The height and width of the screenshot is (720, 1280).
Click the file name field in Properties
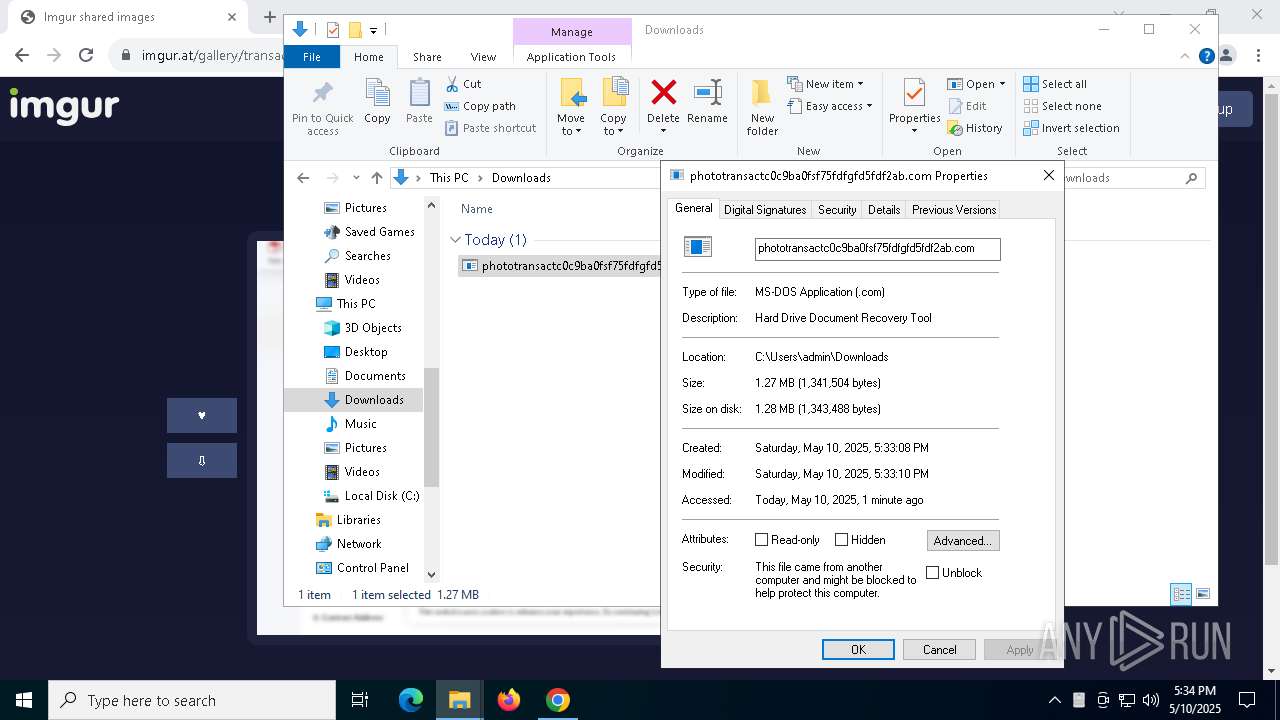click(x=877, y=248)
